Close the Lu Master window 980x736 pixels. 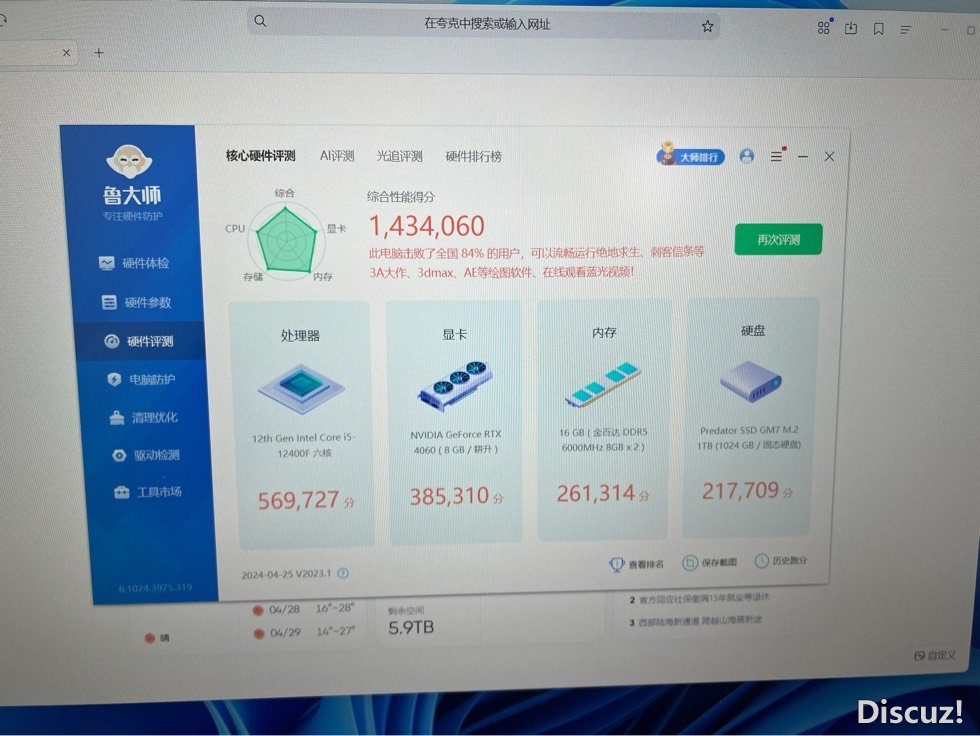point(829,157)
